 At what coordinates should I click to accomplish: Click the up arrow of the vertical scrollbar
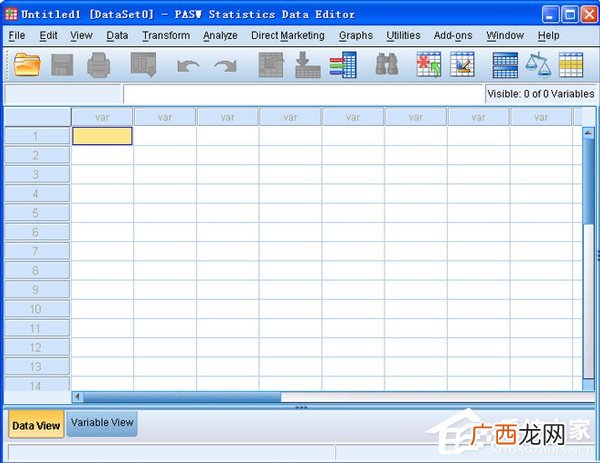[x=588, y=133]
